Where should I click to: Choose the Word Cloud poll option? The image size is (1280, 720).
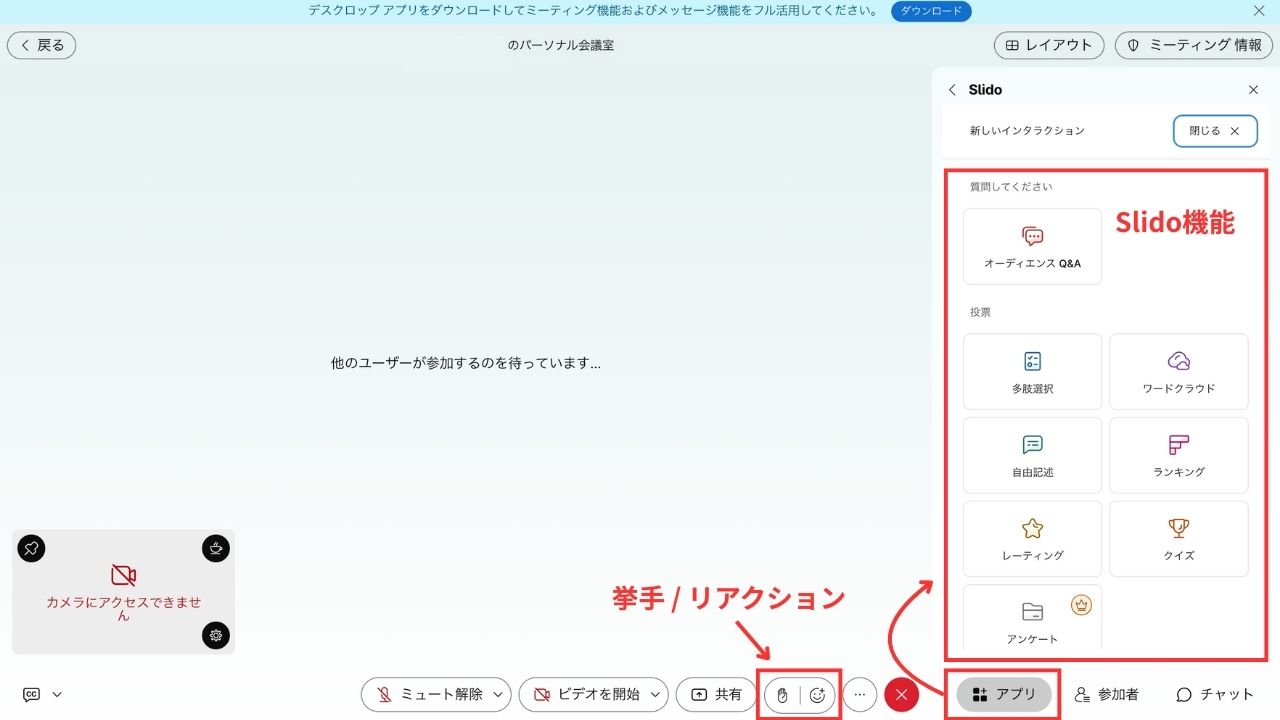(1178, 371)
